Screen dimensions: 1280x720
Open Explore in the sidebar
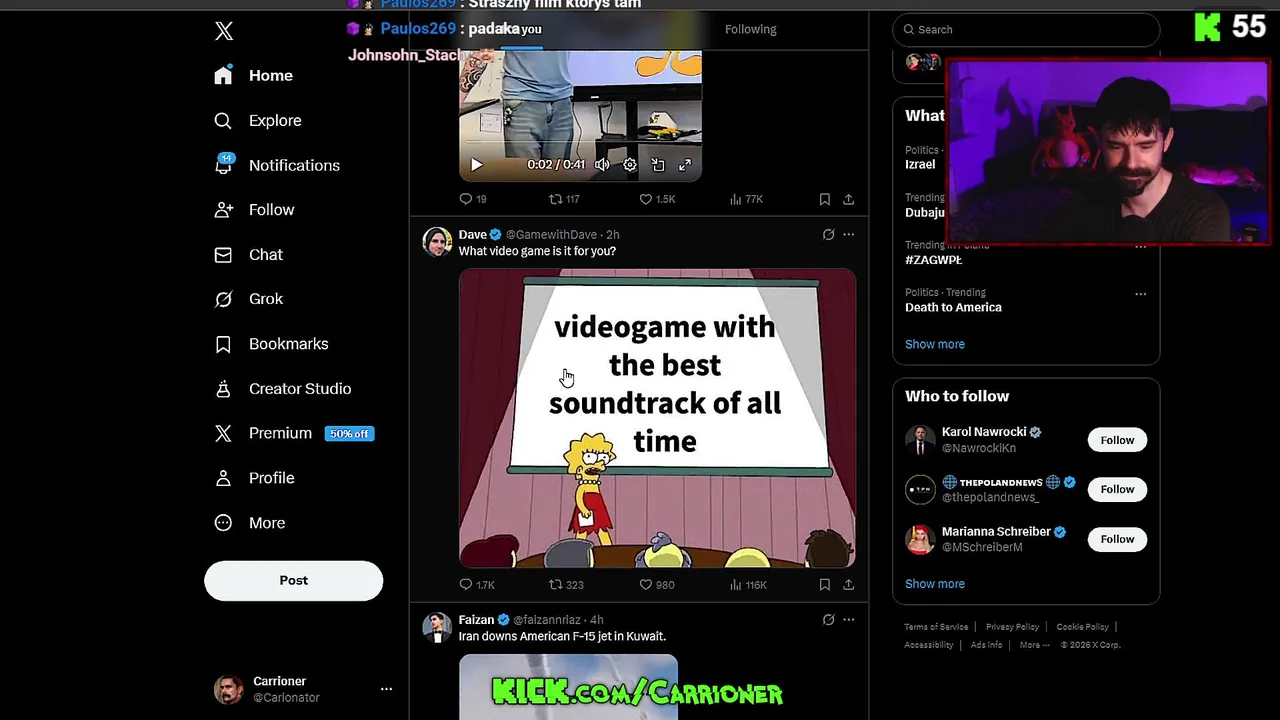pyautogui.click(x=258, y=121)
